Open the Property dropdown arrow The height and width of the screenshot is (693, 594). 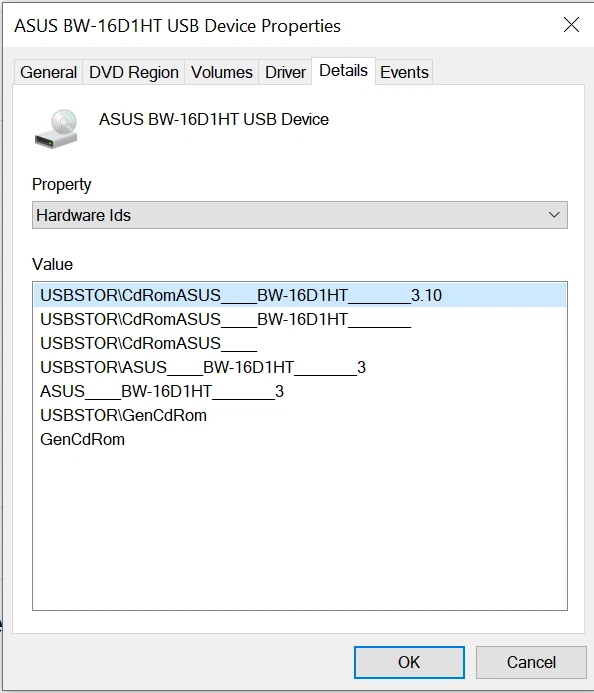554,215
